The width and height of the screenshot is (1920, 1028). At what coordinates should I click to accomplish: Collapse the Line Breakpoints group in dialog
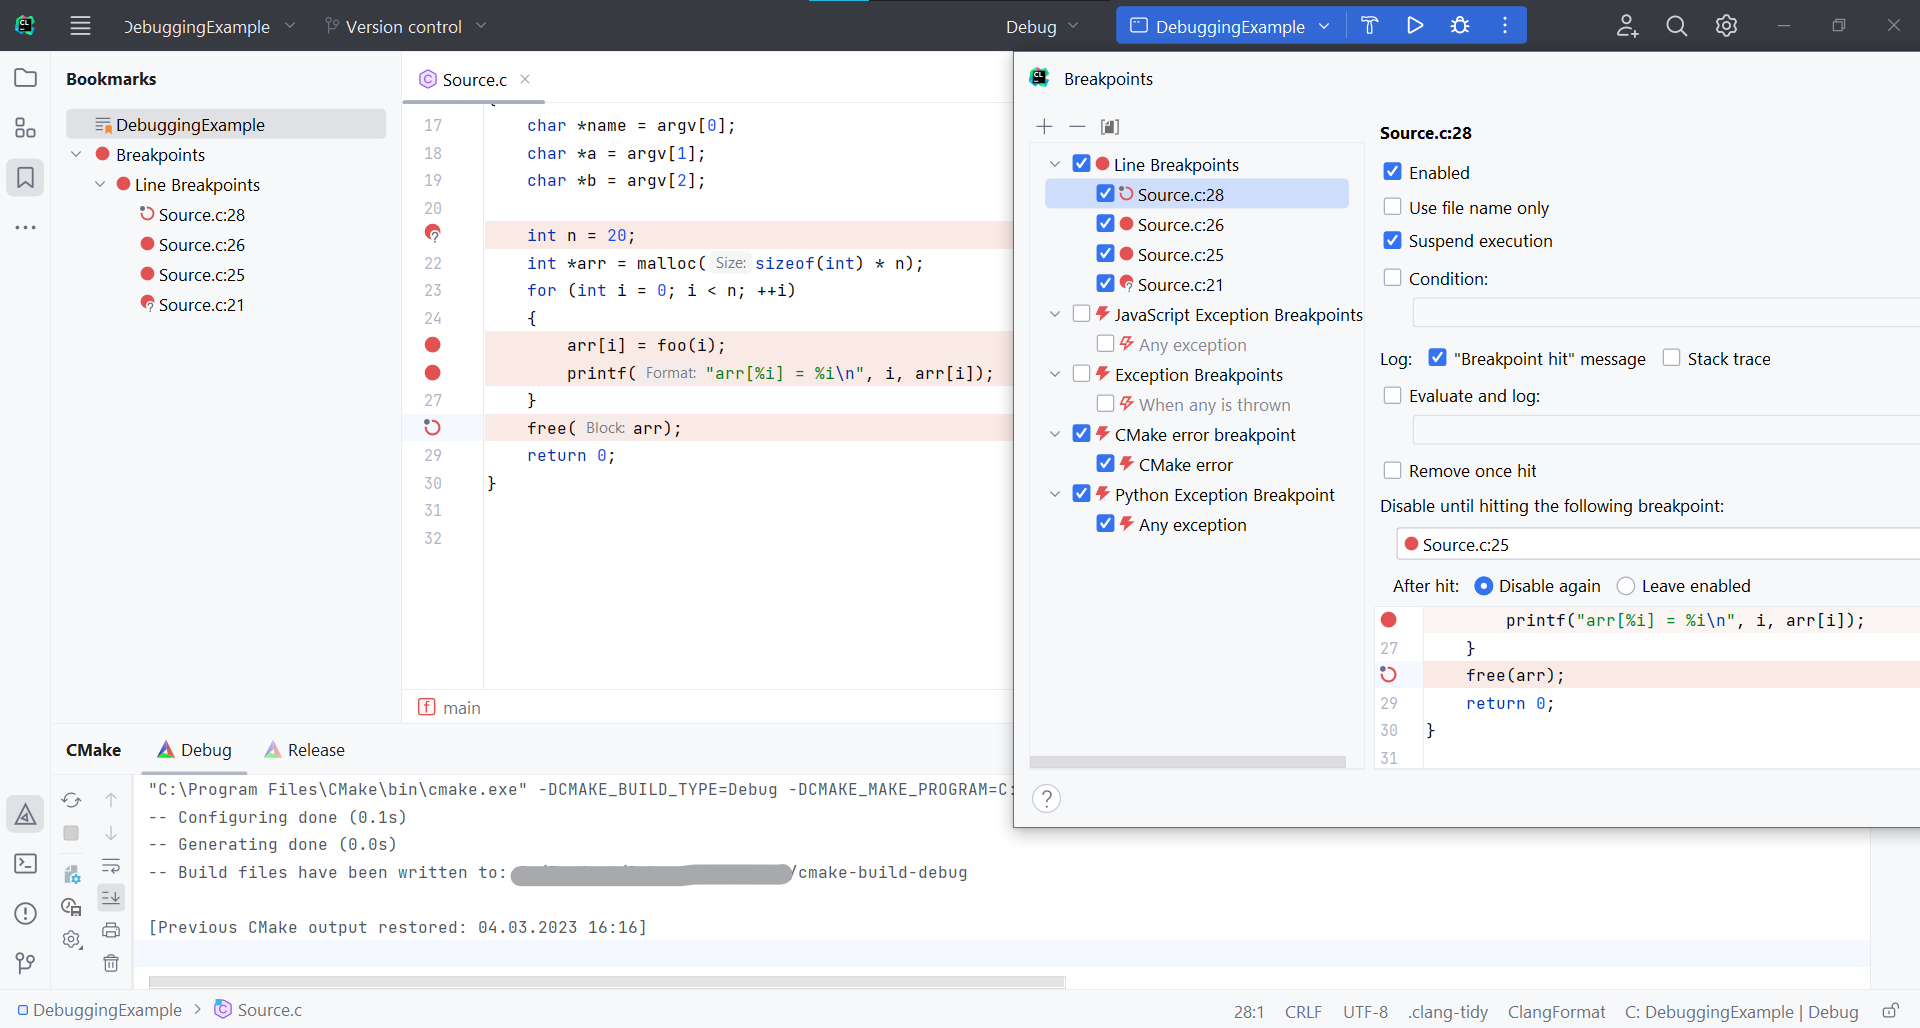click(x=1055, y=164)
